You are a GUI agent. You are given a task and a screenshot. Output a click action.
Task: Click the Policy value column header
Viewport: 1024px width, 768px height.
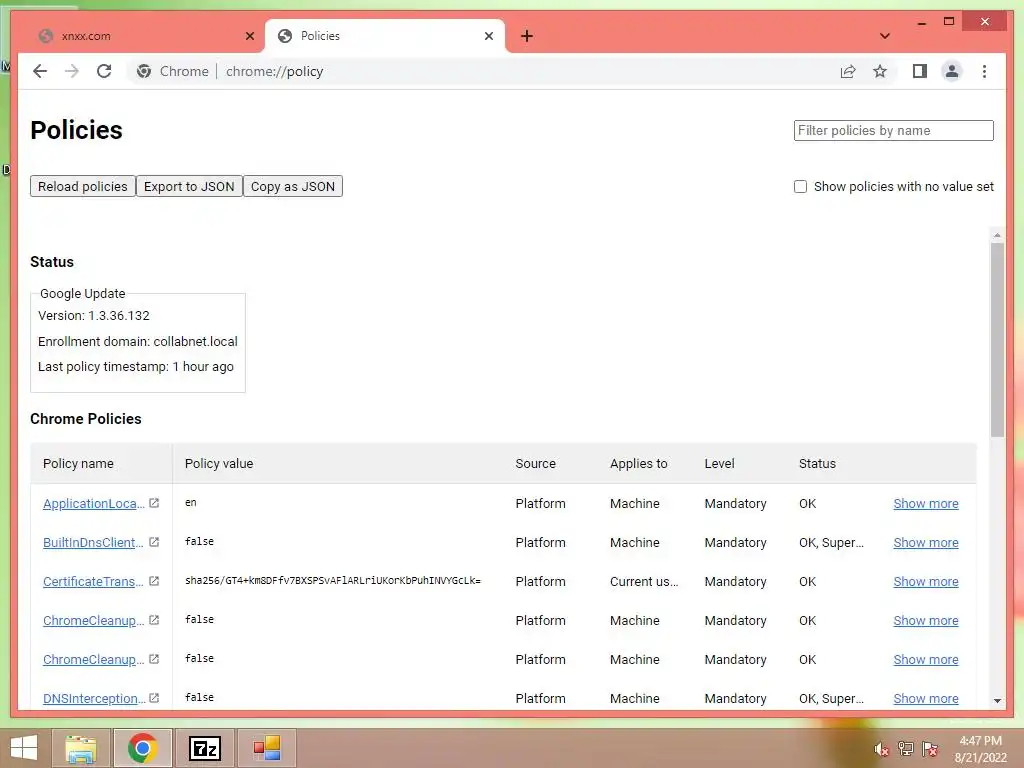(219, 463)
